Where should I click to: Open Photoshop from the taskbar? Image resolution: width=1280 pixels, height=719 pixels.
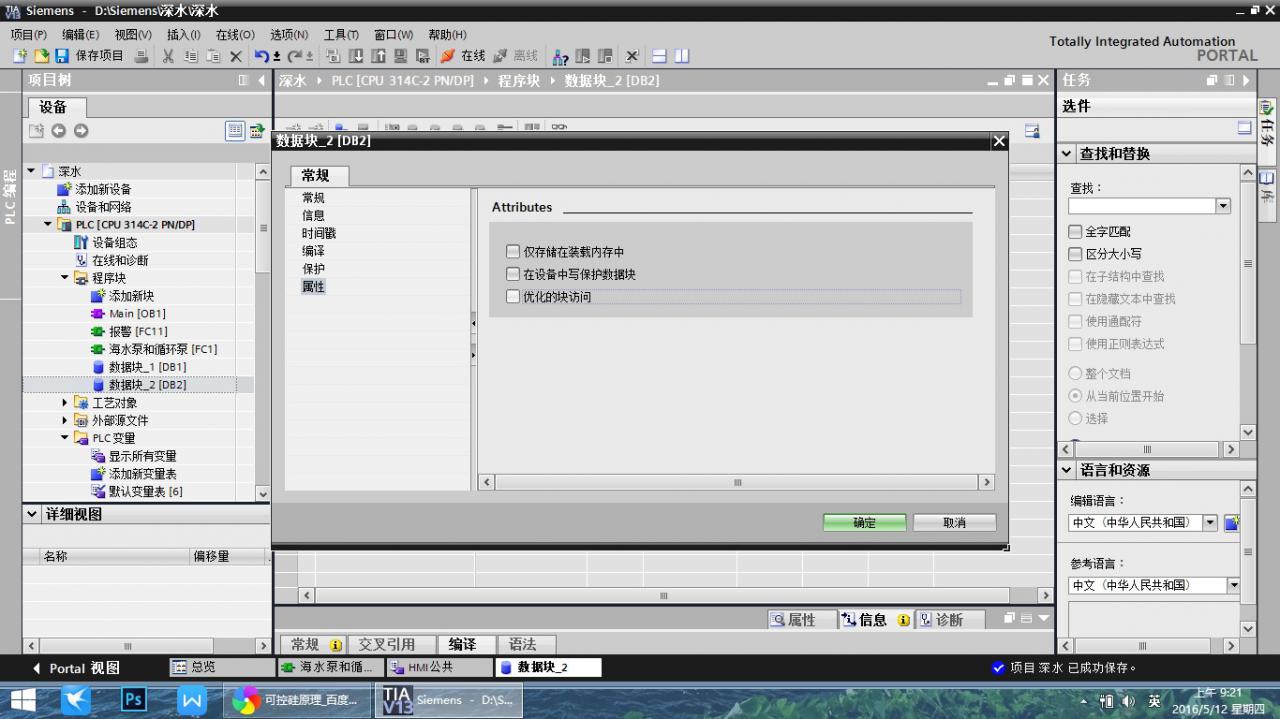point(133,700)
